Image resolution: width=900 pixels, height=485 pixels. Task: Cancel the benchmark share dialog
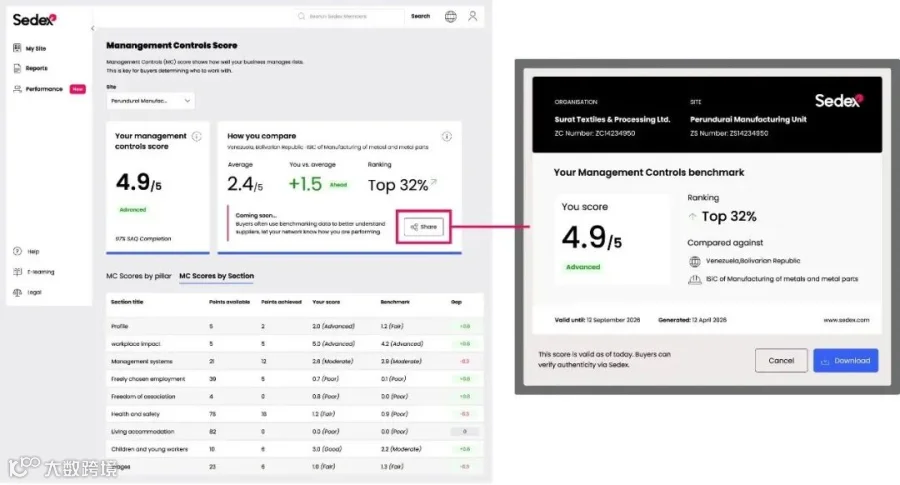pyautogui.click(x=781, y=360)
